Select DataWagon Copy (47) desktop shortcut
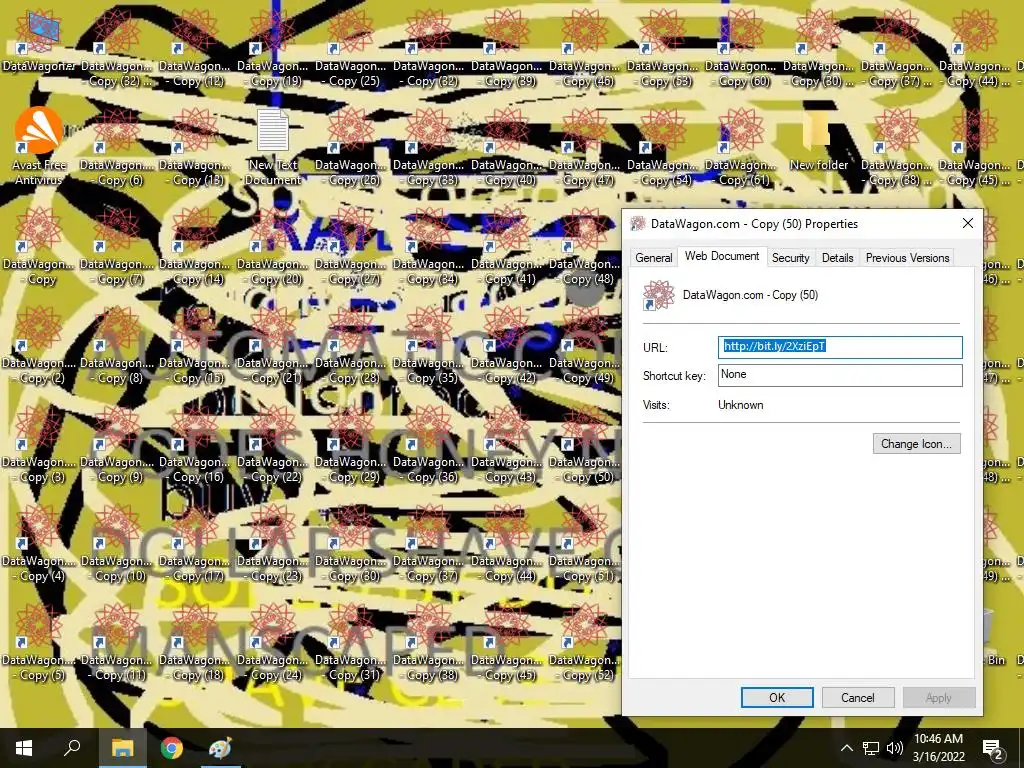Screen dimensions: 1024x768 tap(585, 146)
